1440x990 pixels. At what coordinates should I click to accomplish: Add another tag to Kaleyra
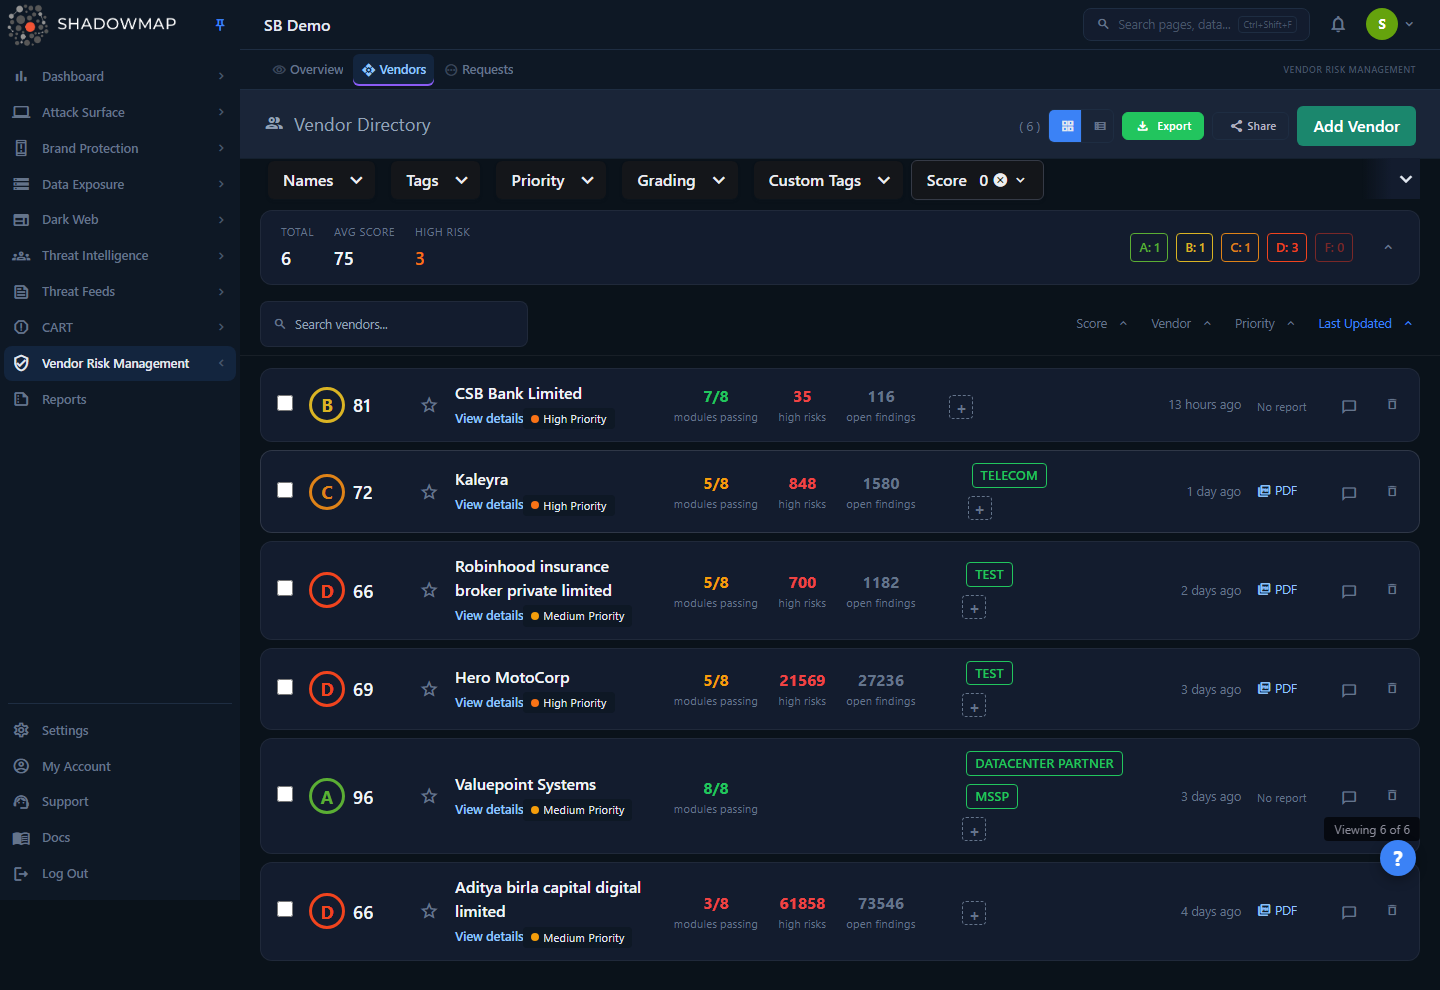click(x=980, y=510)
